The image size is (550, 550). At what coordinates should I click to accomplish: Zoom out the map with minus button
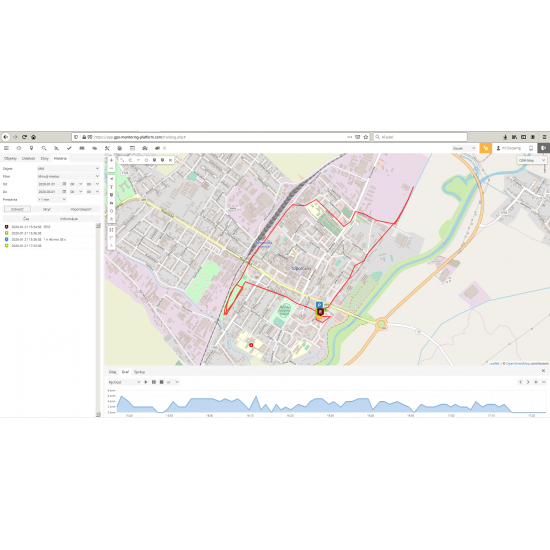tap(112, 168)
